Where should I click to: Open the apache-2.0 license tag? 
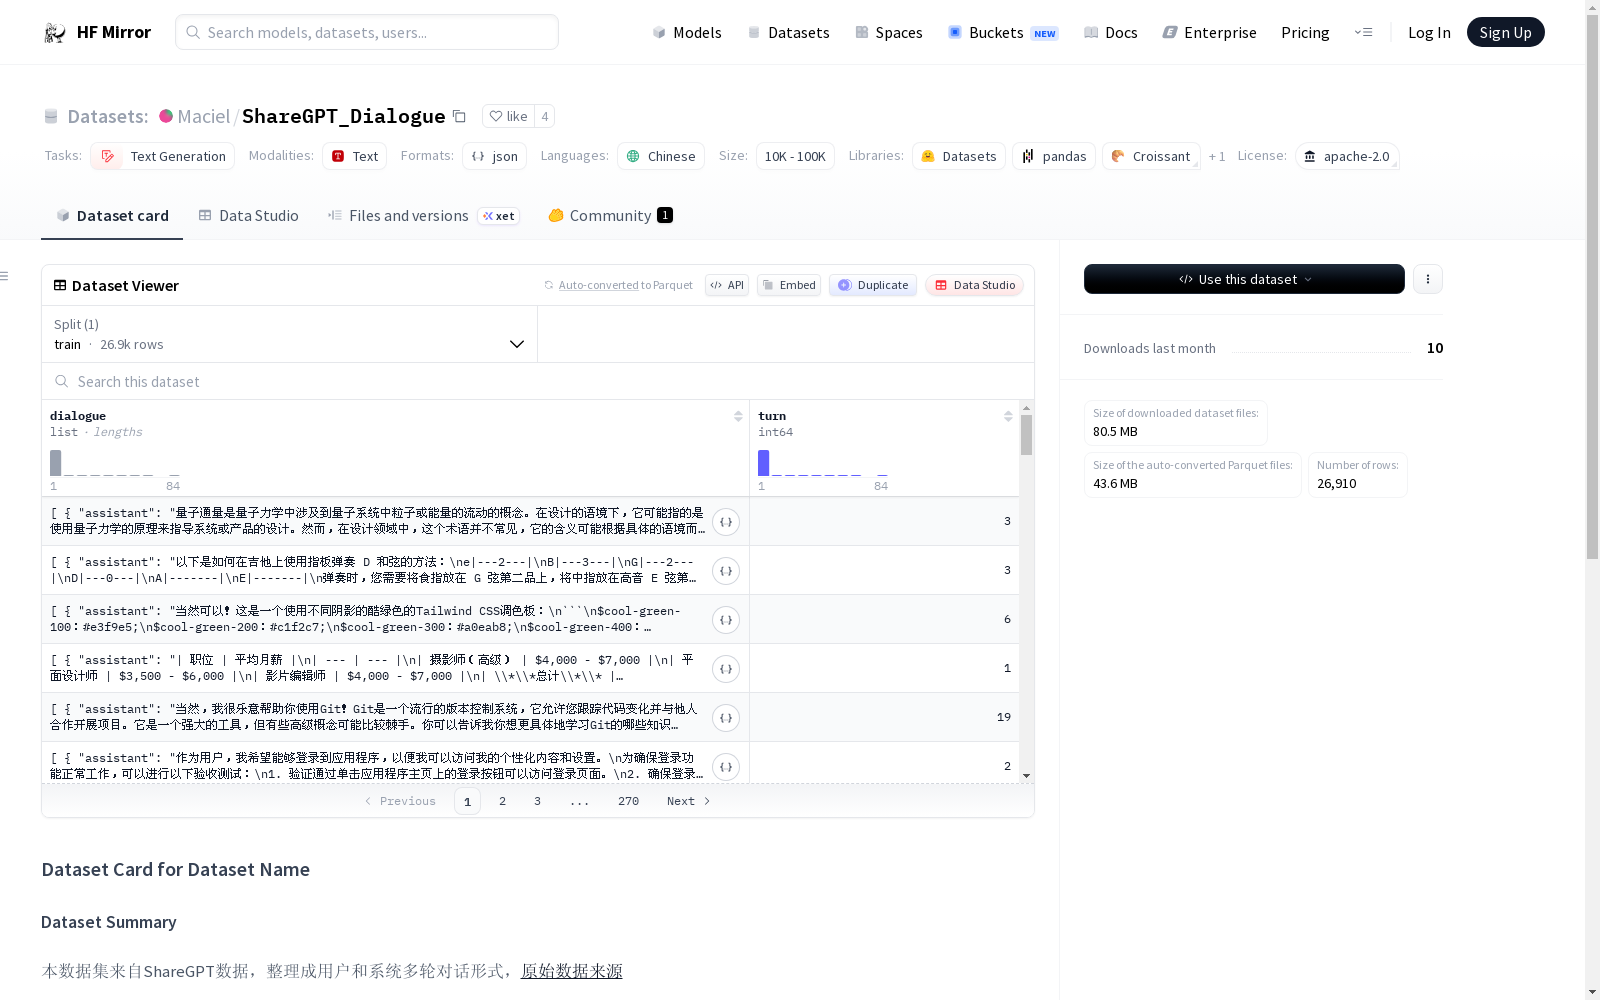click(x=1346, y=156)
